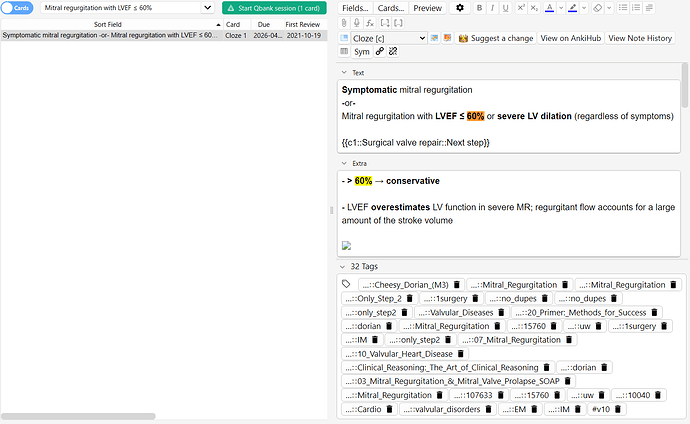Viewport: 690px width, 424px height.
Task: Click the superscript icon
Action: (x=521, y=8)
